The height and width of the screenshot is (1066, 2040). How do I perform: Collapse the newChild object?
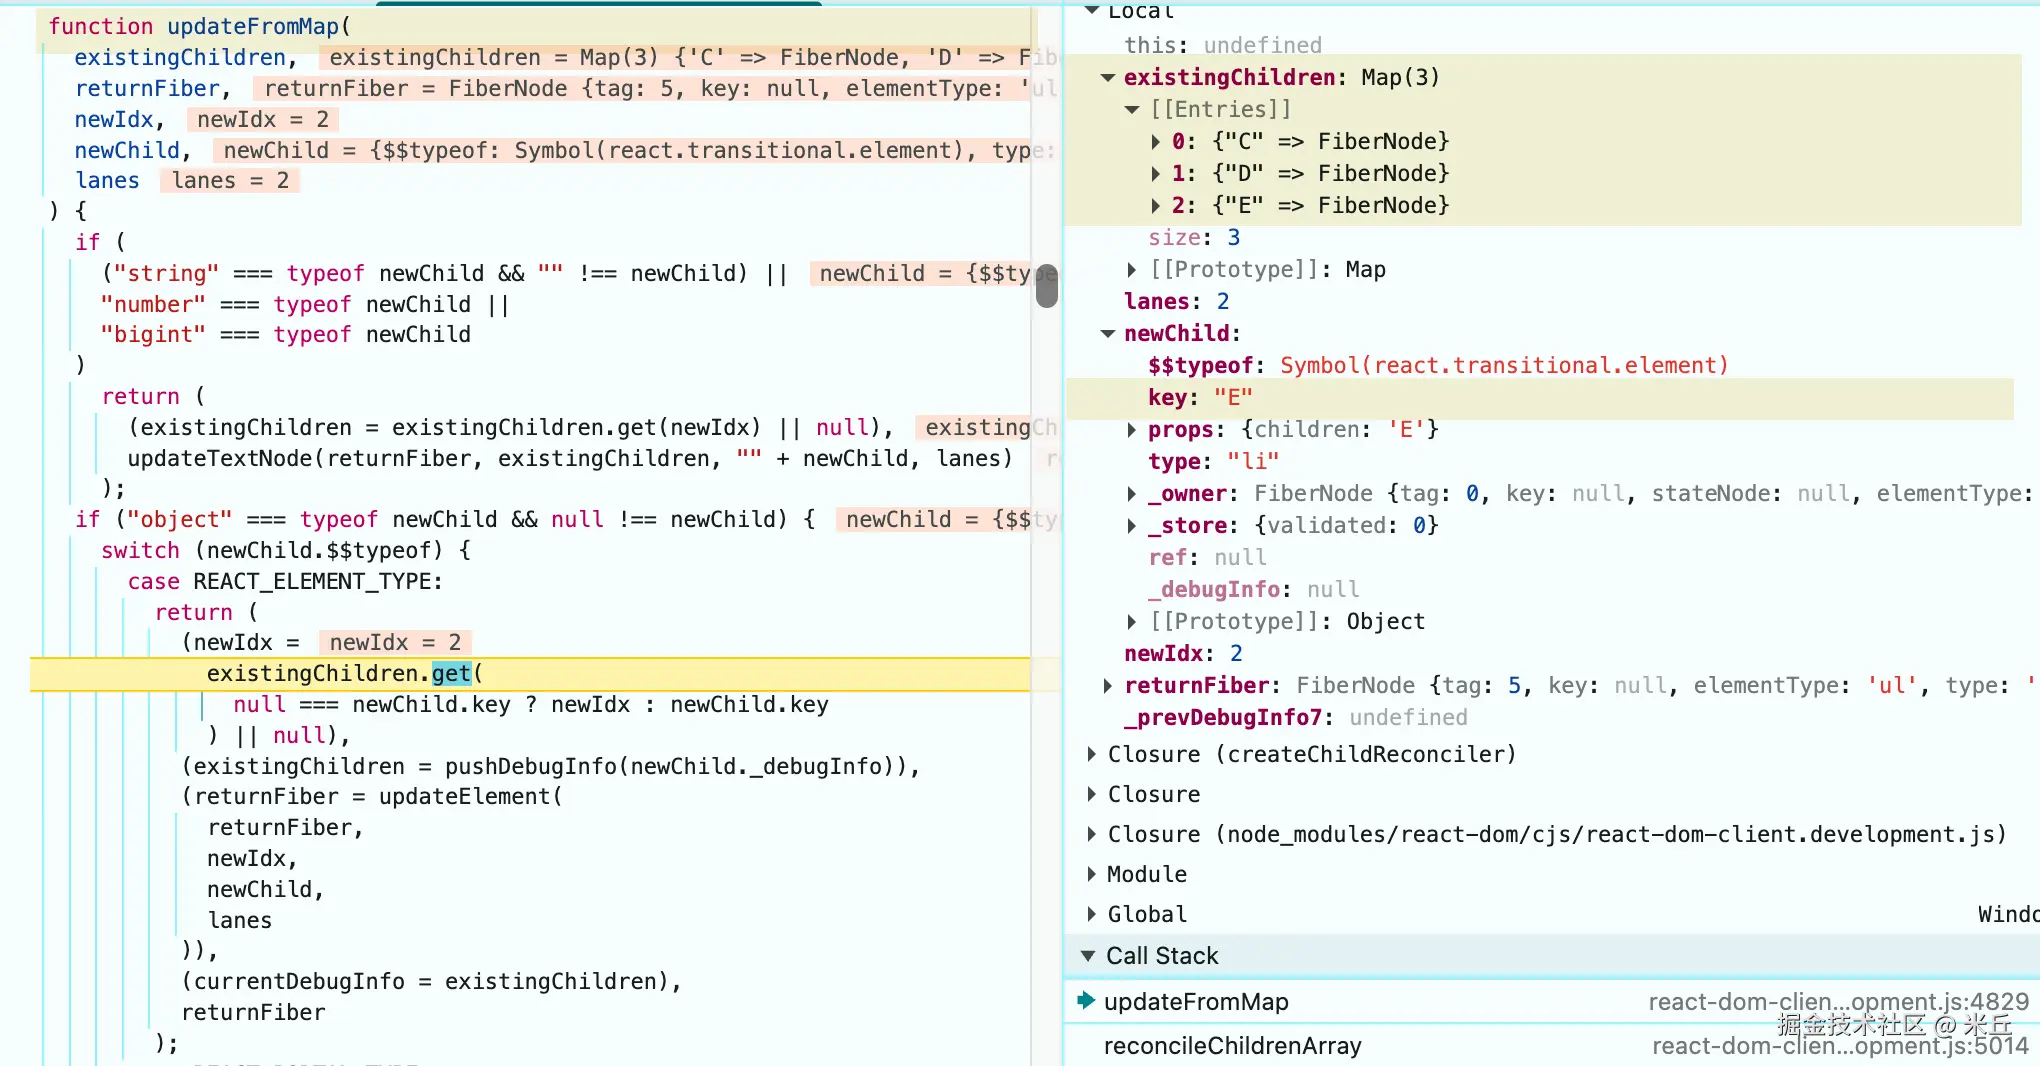(1108, 334)
